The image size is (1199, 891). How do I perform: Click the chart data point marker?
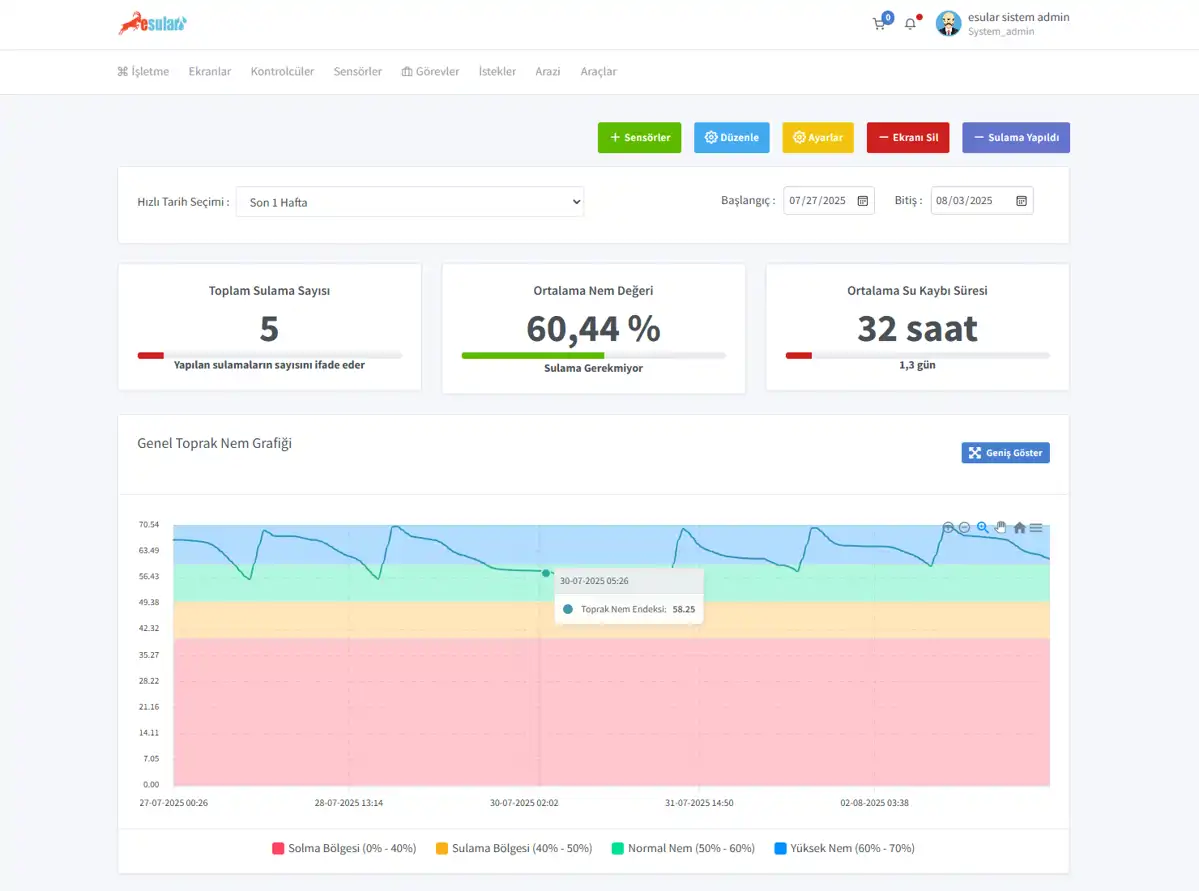[x=546, y=573]
